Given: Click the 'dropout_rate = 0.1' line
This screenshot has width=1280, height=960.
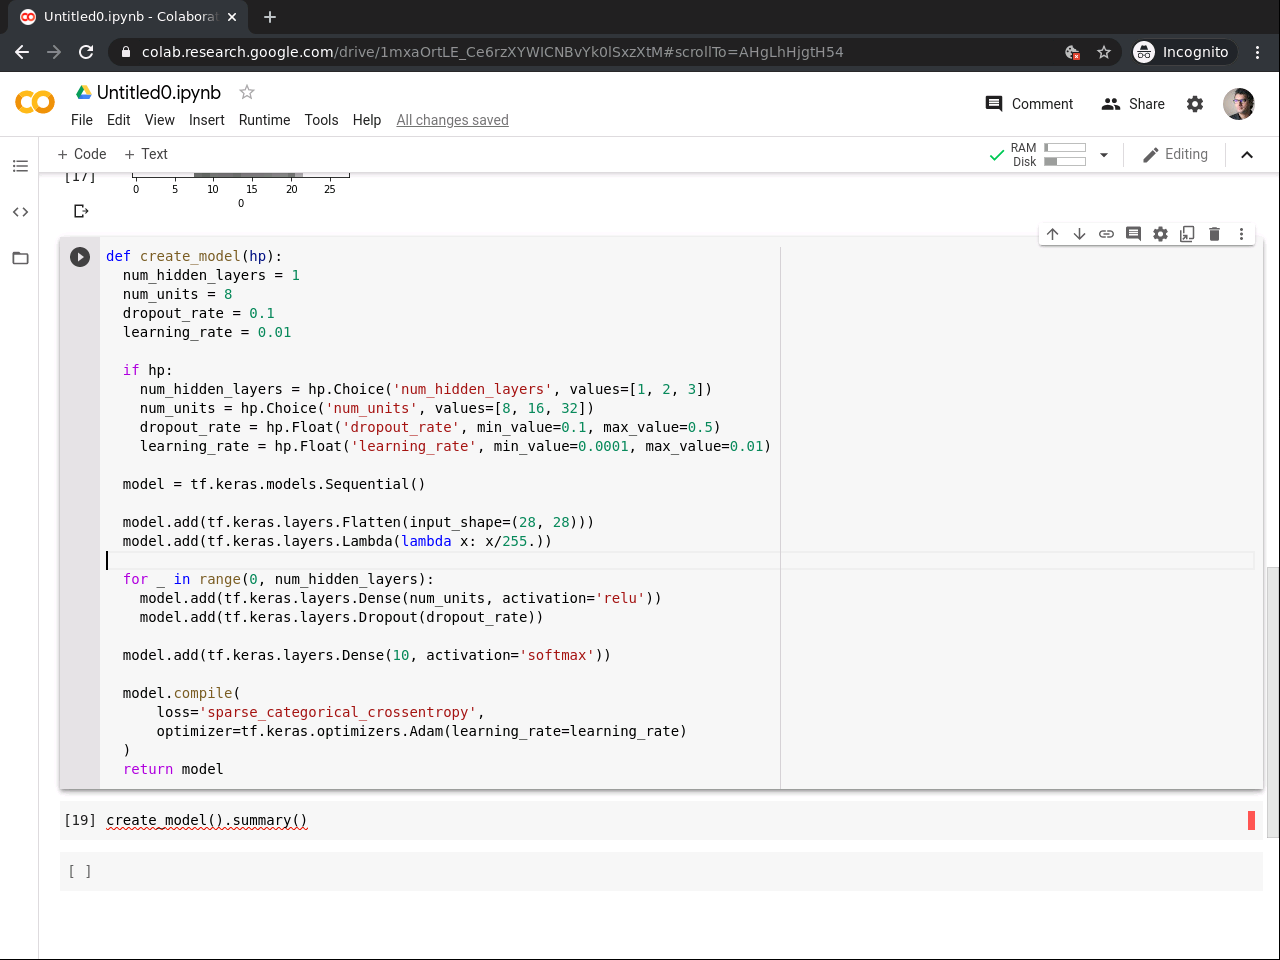Looking at the screenshot, I should tap(198, 313).
